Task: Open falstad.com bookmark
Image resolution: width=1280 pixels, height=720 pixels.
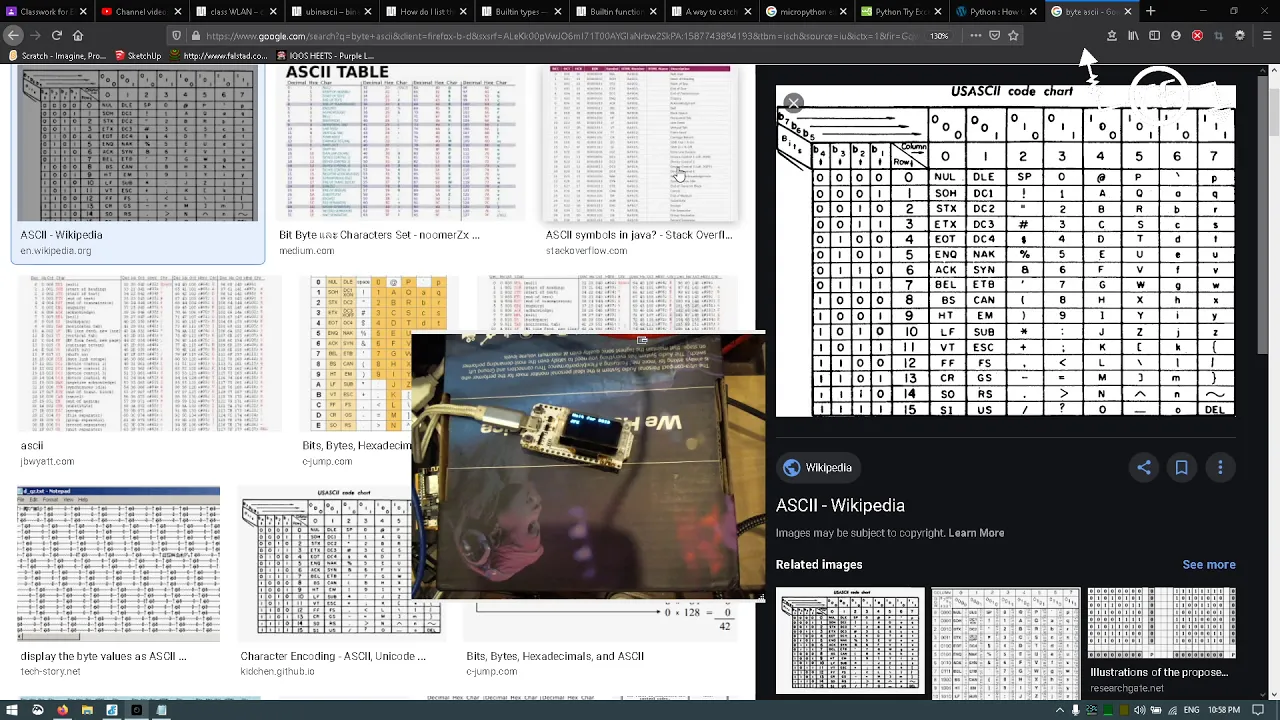Action: coord(218,56)
